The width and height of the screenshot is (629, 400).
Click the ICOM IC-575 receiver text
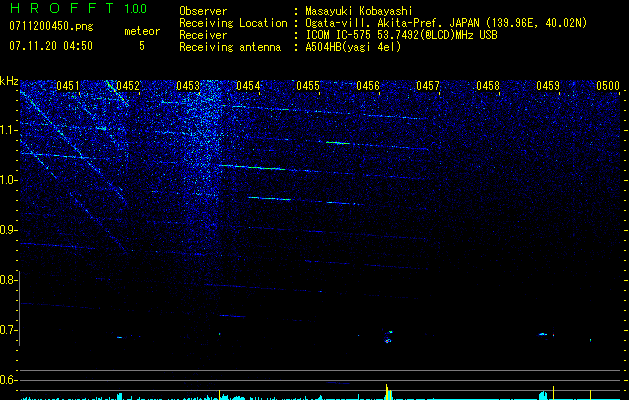point(401,35)
